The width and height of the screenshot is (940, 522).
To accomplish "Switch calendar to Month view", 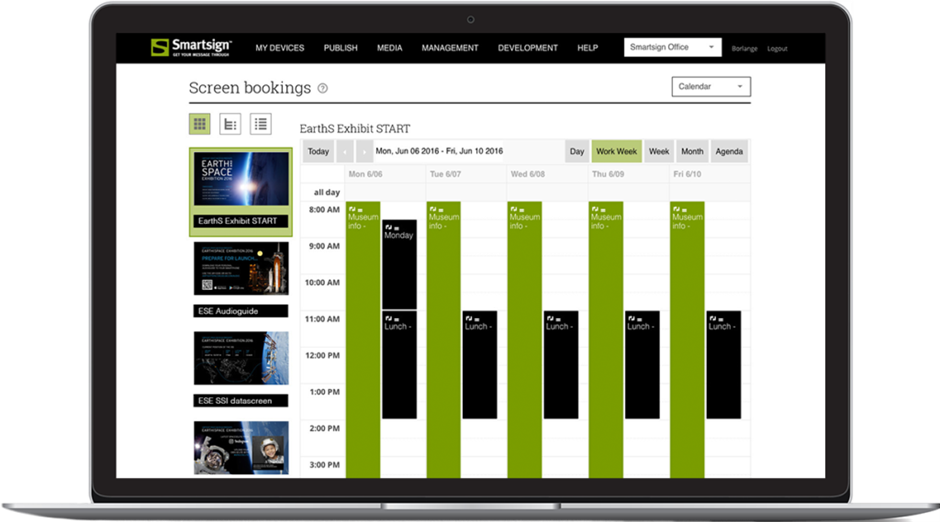I will [x=692, y=152].
